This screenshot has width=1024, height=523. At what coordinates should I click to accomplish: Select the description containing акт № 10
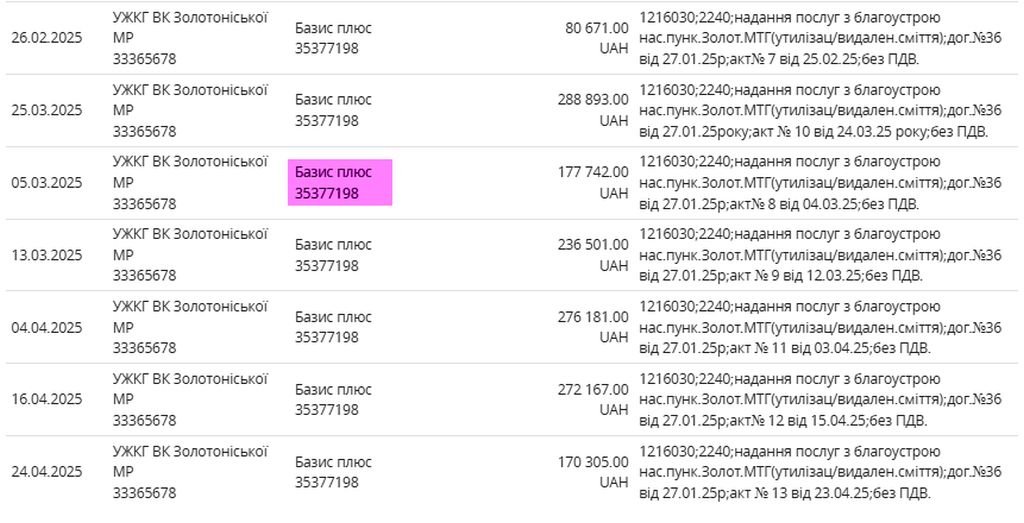click(x=819, y=110)
